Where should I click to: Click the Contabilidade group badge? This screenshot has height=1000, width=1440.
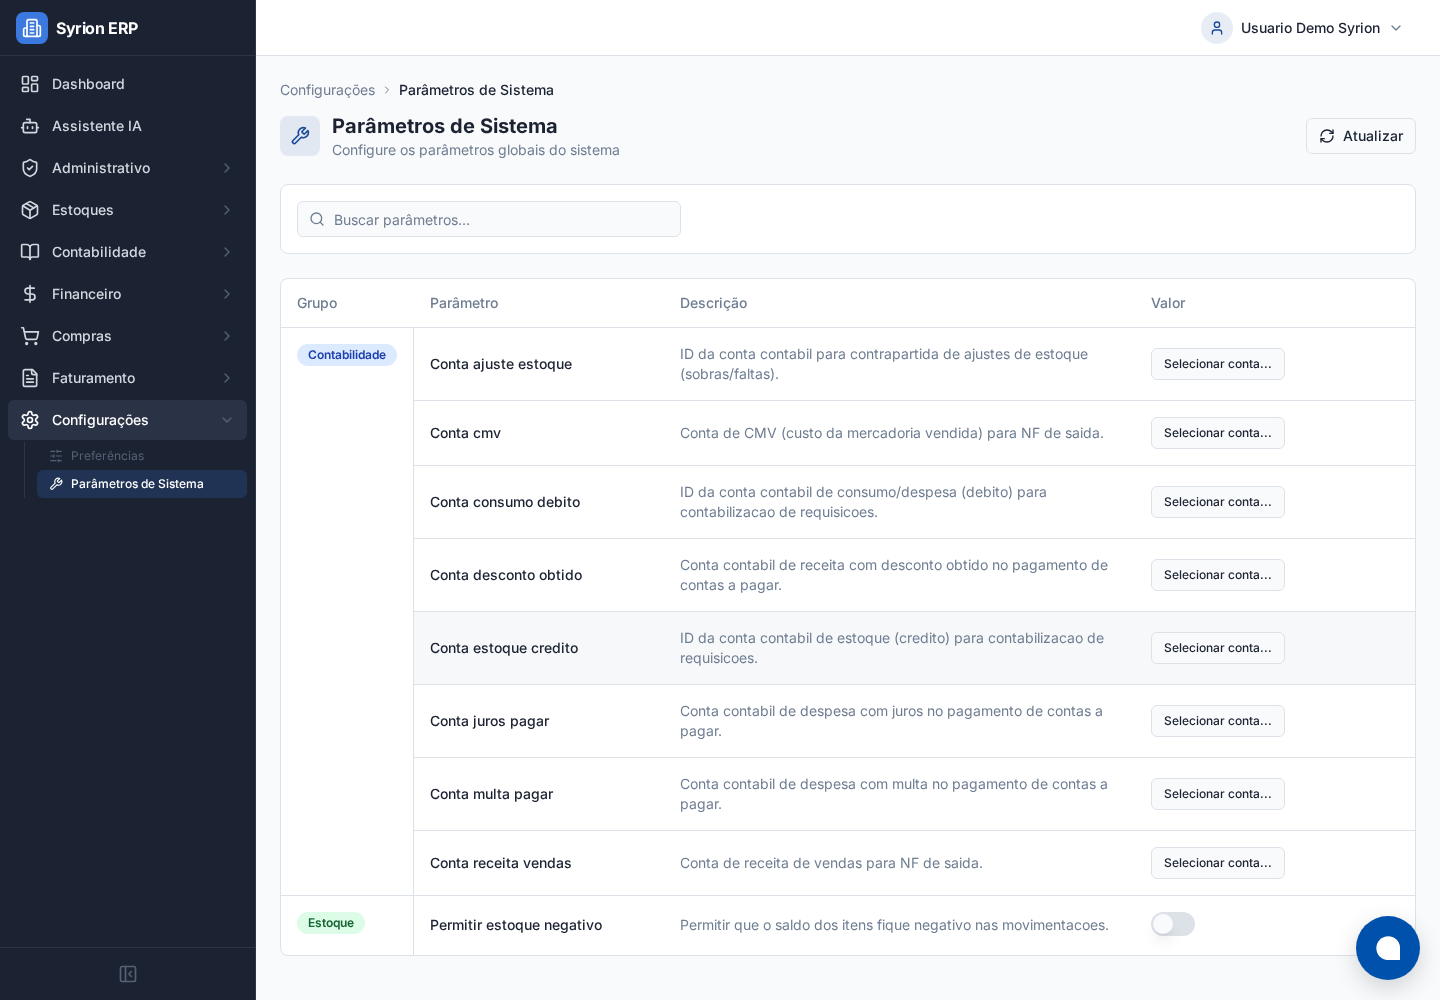point(347,355)
